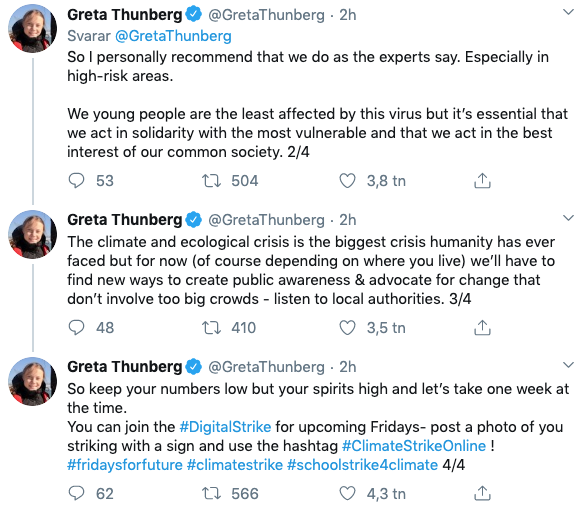The image size is (580, 510).
Task: Reply to the 2/4 tweet with 53 replies
Action: [x=77, y=181]
